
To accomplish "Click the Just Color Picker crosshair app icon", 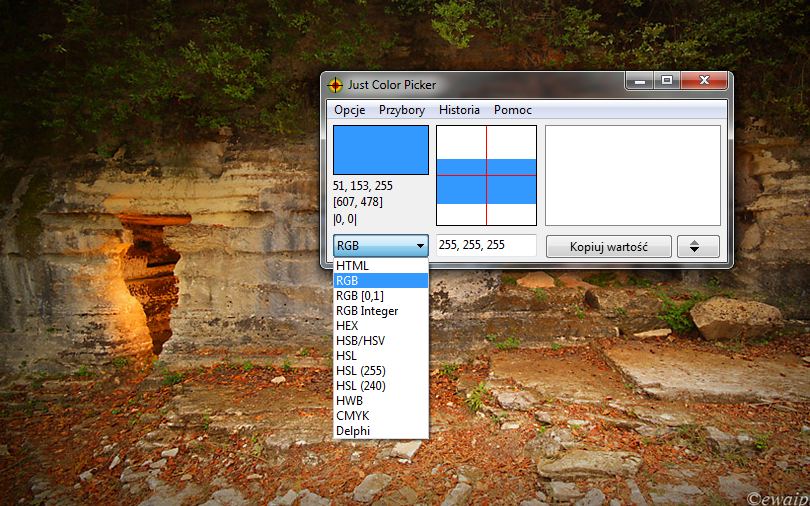I will click(335, 85).
